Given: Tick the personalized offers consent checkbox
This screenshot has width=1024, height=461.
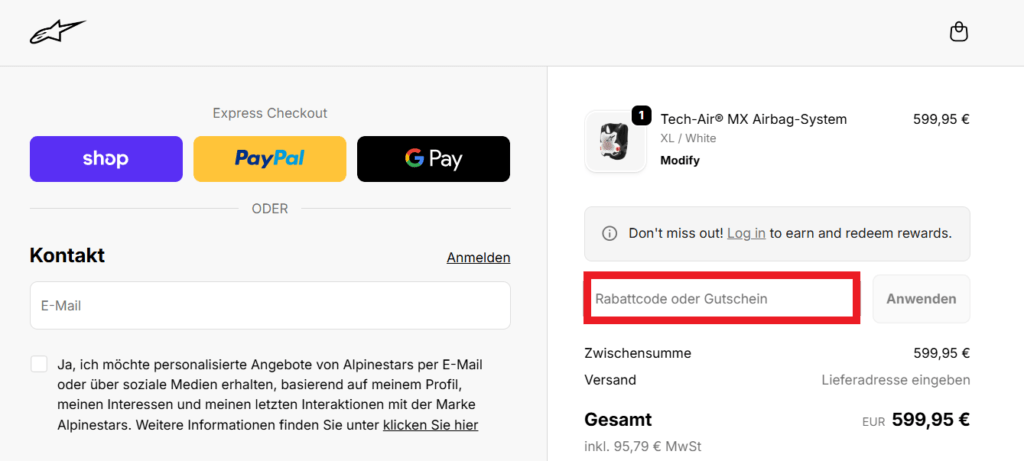Looking at the screenshot, I should coord(39,364).
